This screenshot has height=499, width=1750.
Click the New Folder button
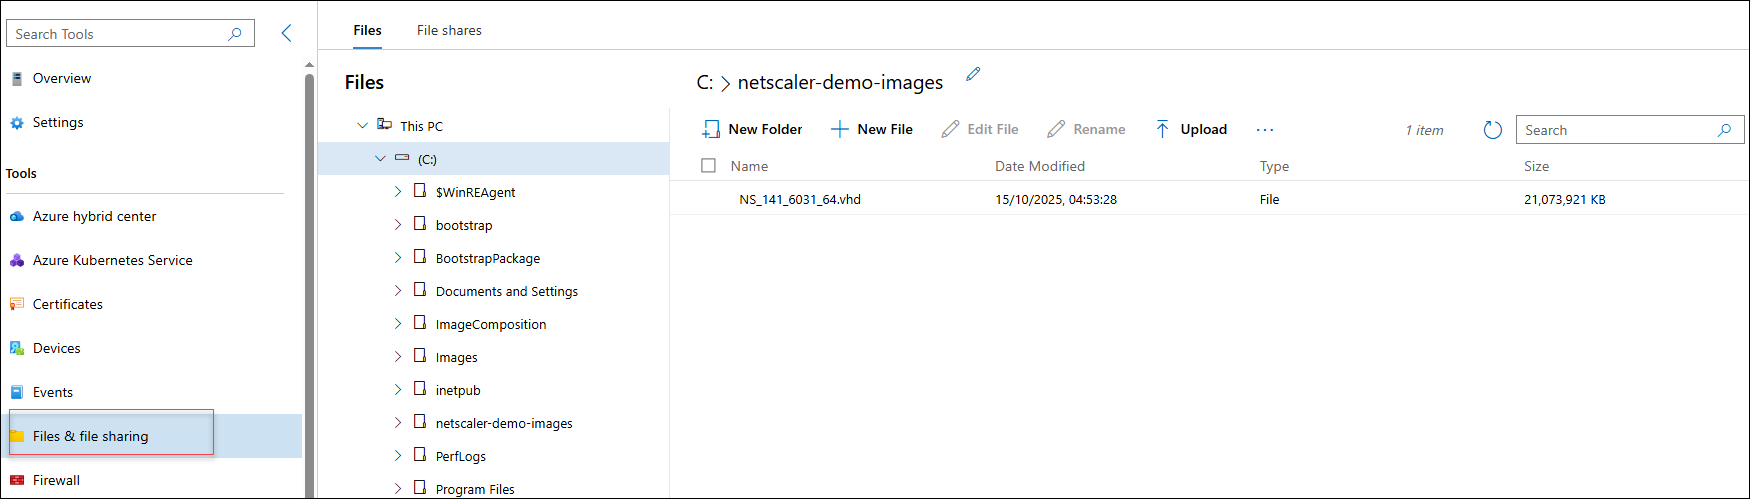752,129
